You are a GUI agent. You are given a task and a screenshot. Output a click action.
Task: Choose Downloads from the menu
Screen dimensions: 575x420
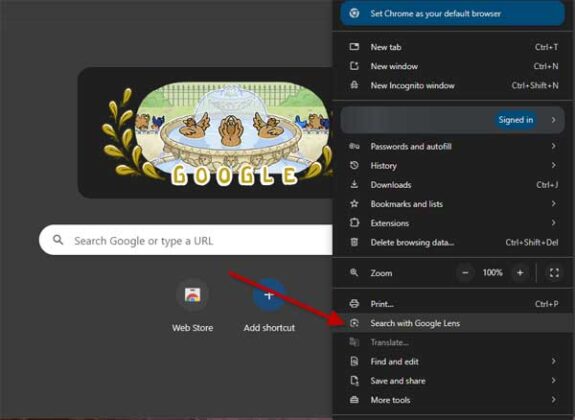coord(453,185)
